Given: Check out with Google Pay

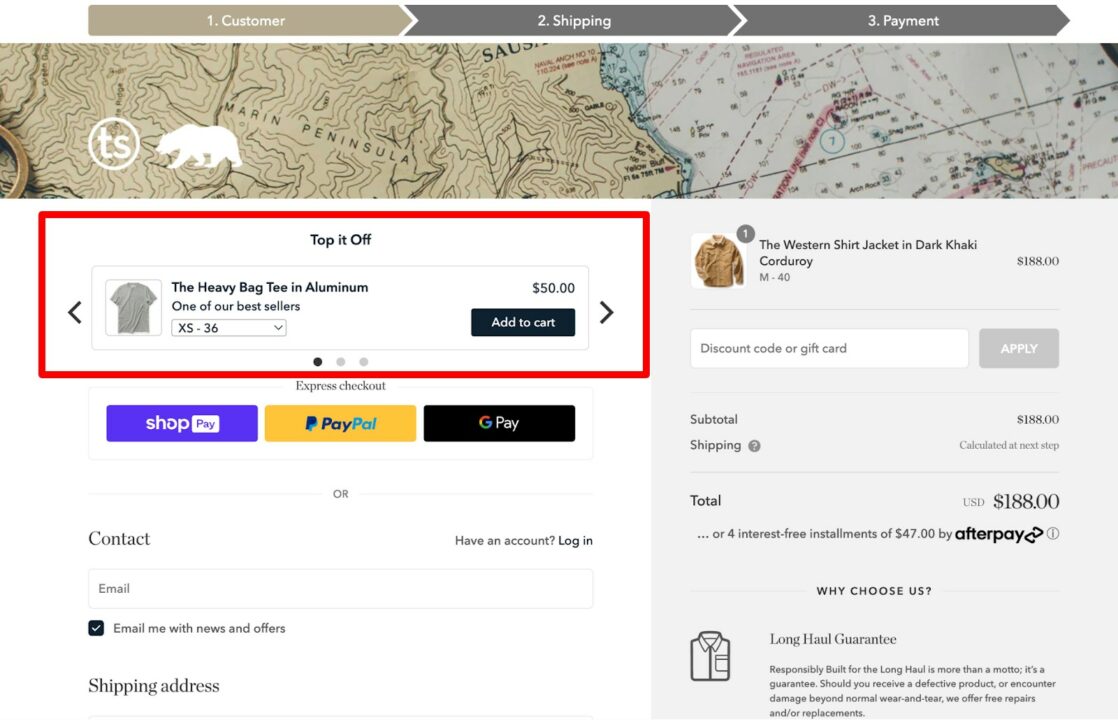Looking at the screenshot, I should [499, 423].
